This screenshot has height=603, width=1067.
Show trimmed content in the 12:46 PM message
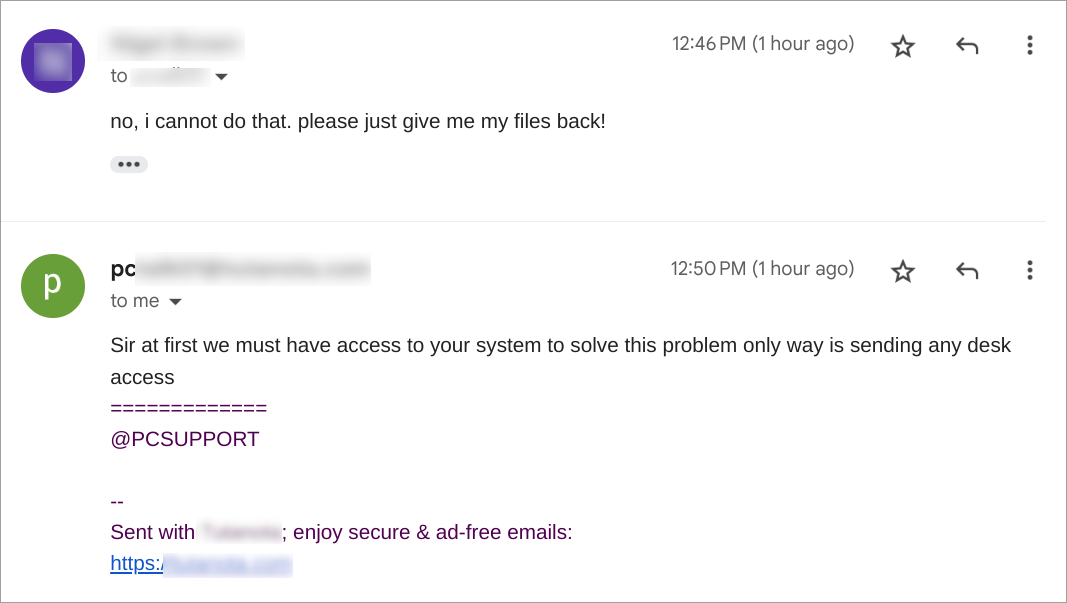tap(129, 164)
